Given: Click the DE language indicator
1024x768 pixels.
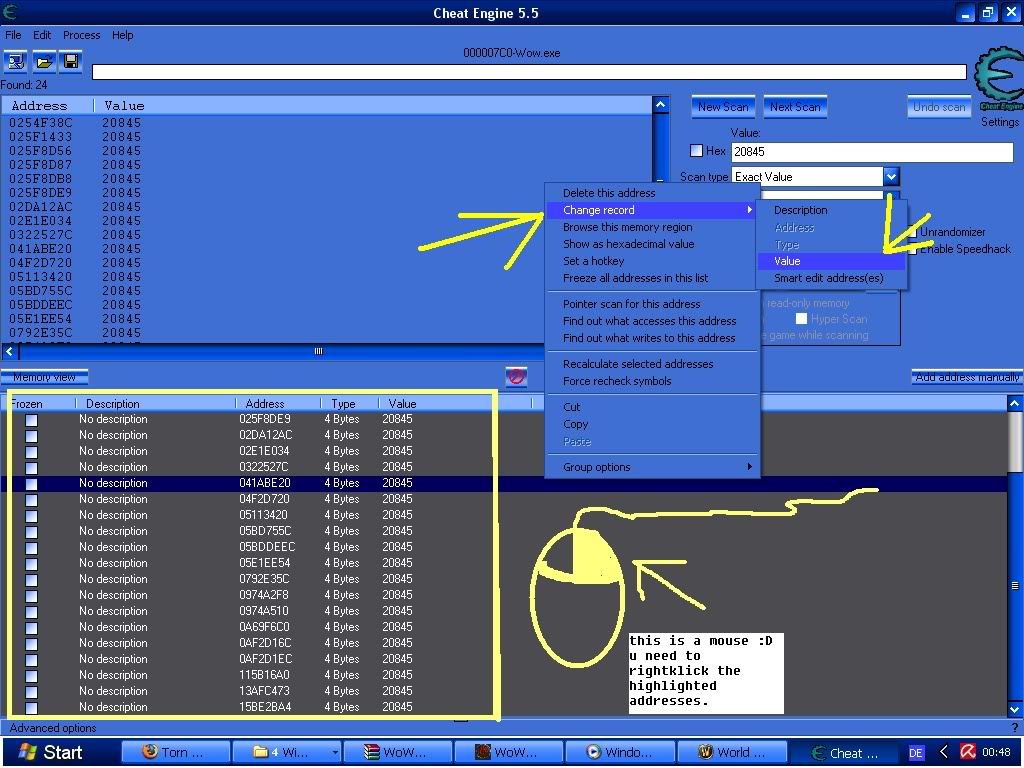Looking at the screenshot, I should coord(916,753).
